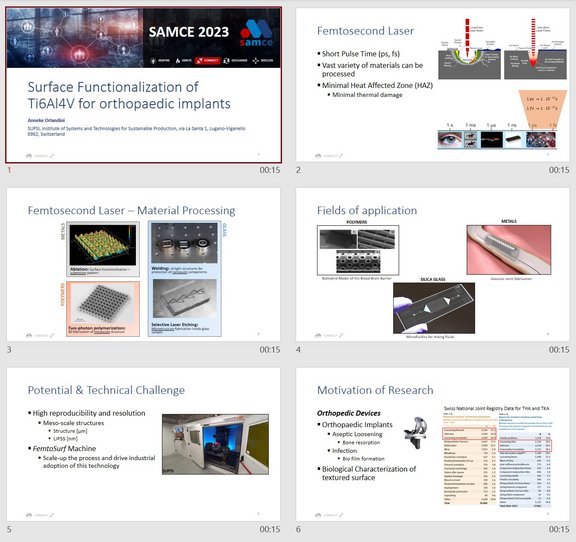Click slide number 1 label
Viewport: 576px width, 542px height.
(9, 170)
